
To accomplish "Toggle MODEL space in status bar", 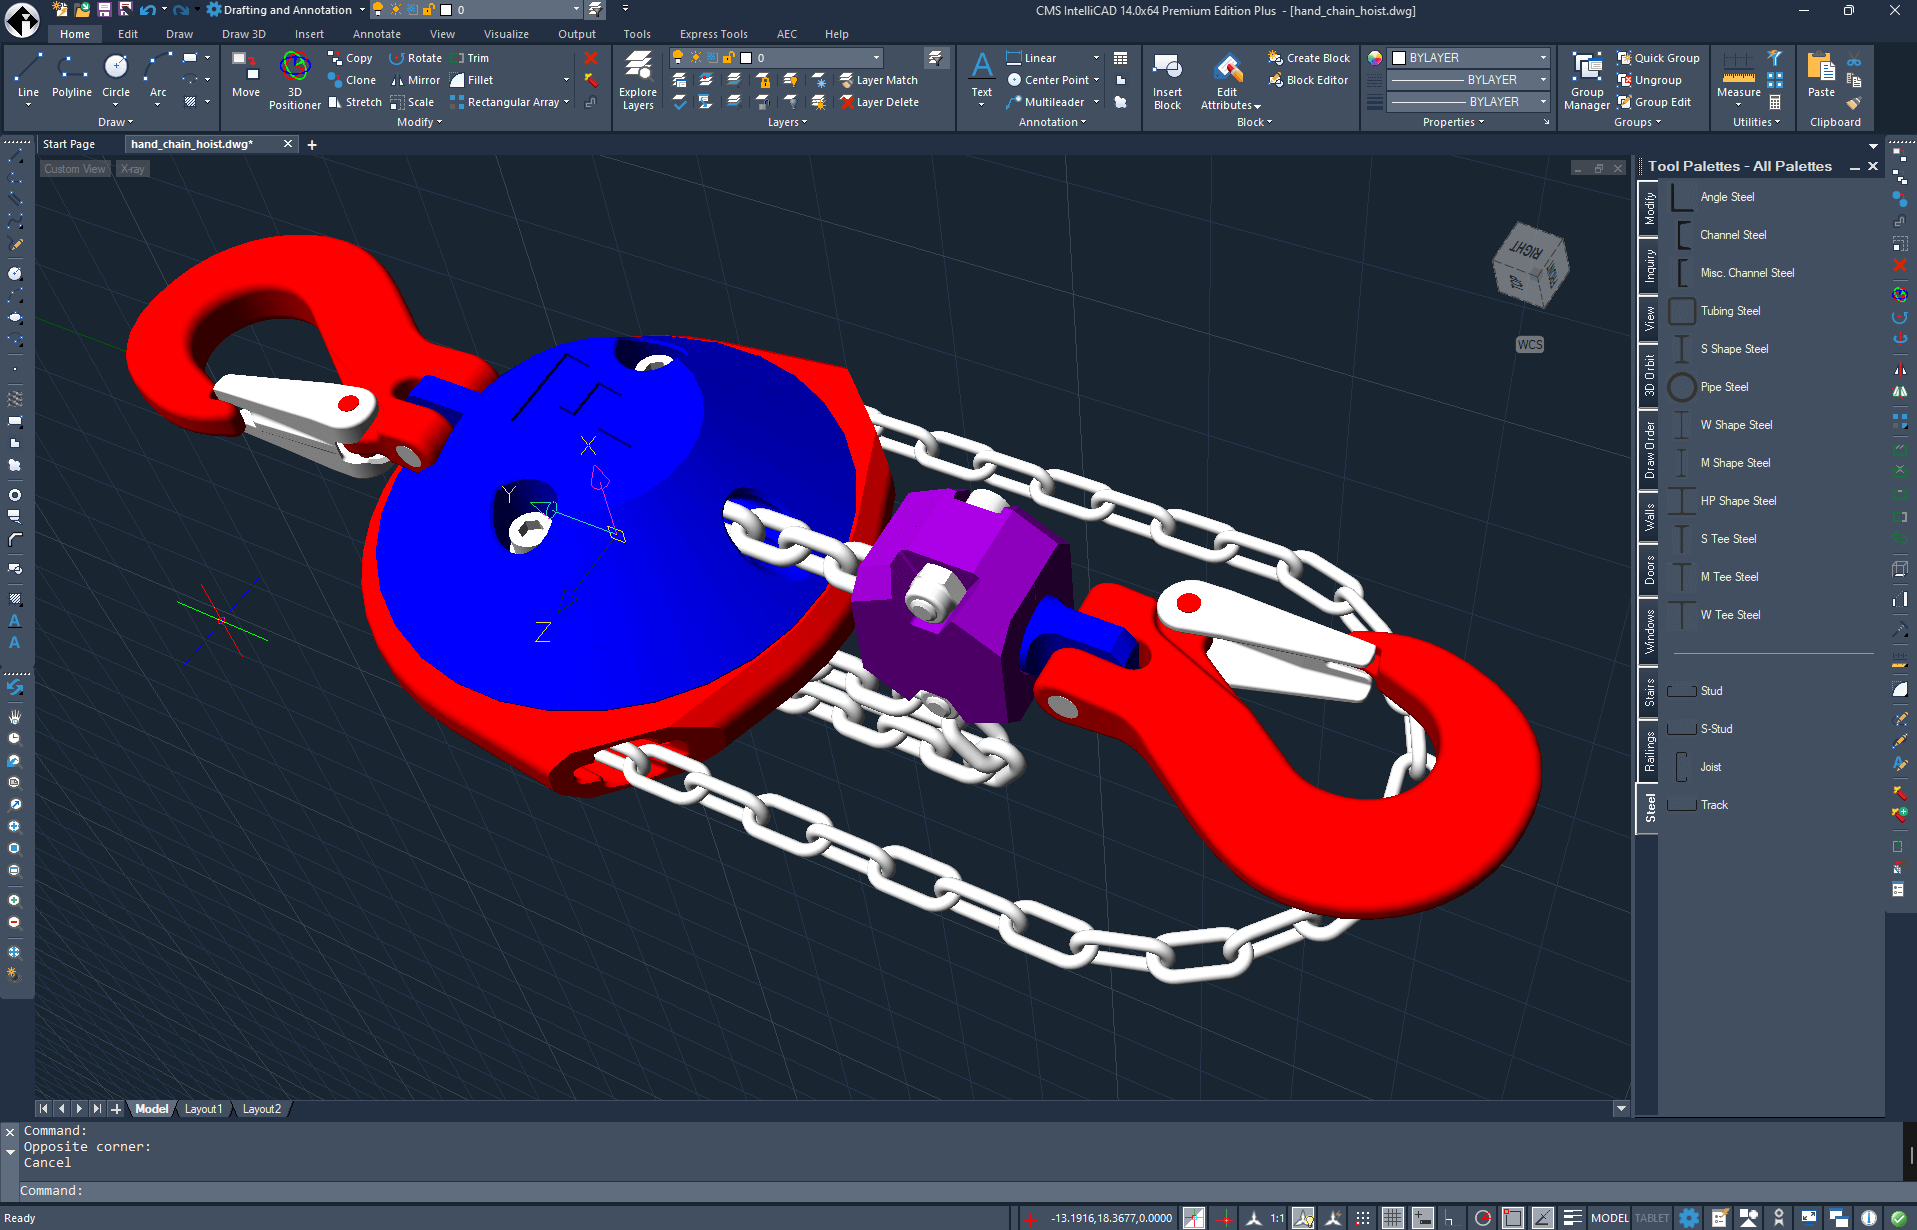I will (x=1609, y=1218).
